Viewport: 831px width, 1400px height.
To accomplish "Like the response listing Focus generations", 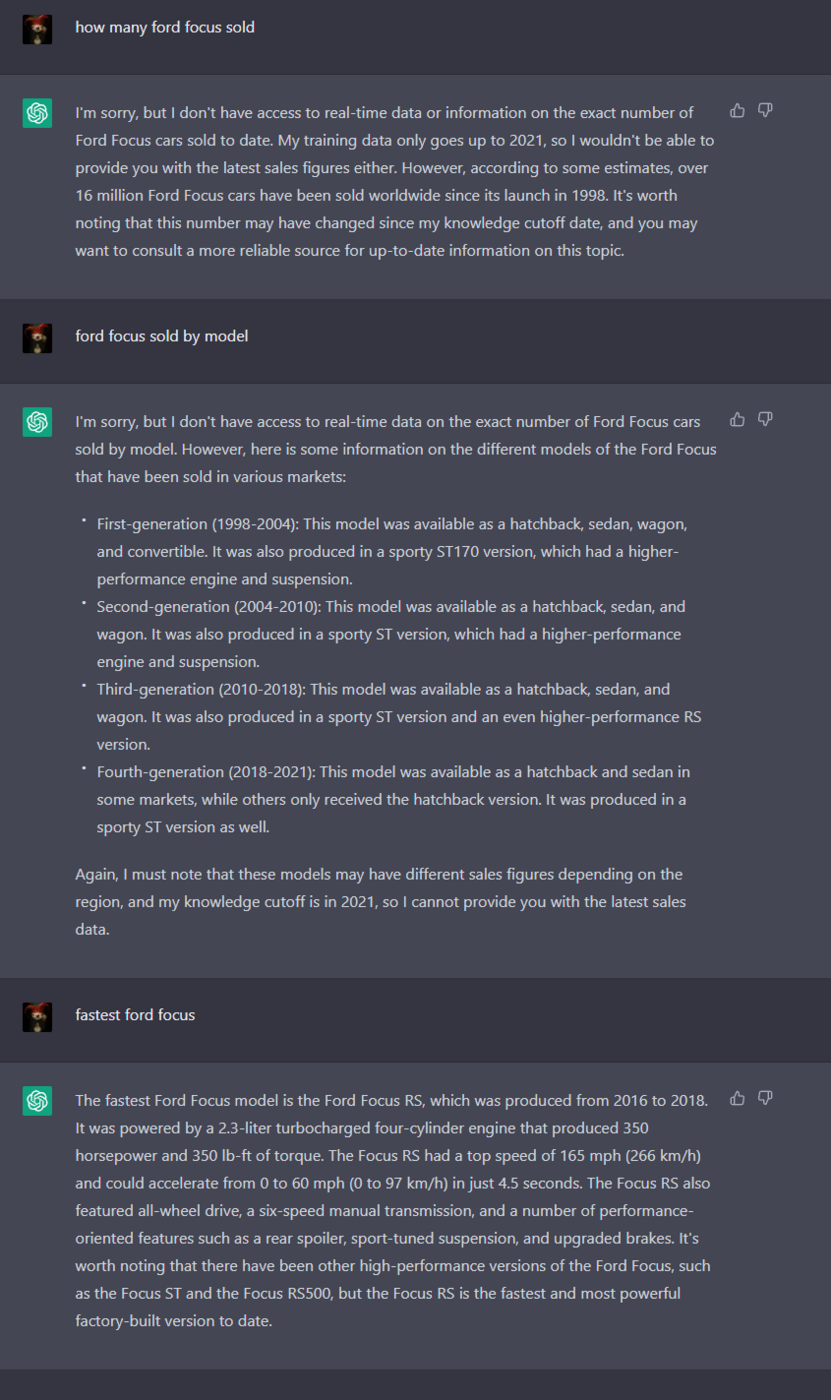I will click(737, 419).
